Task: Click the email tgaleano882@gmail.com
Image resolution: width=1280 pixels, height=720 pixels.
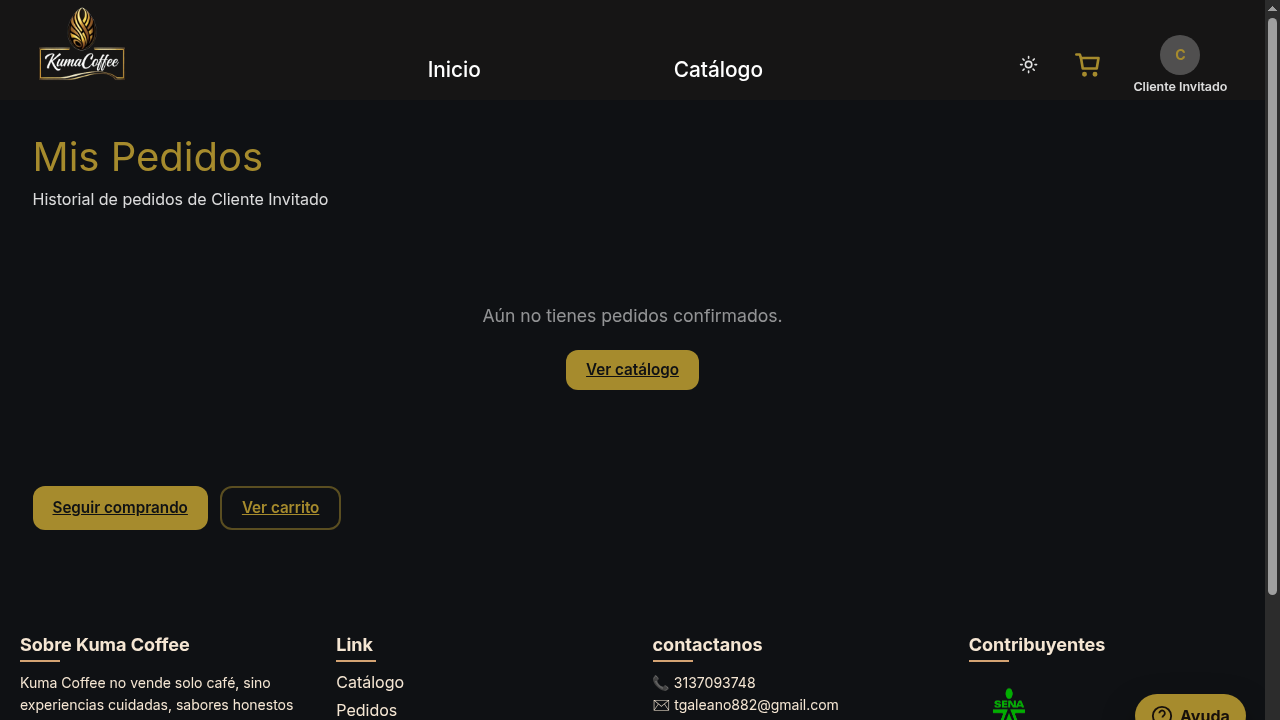Action: coord(756,705)
